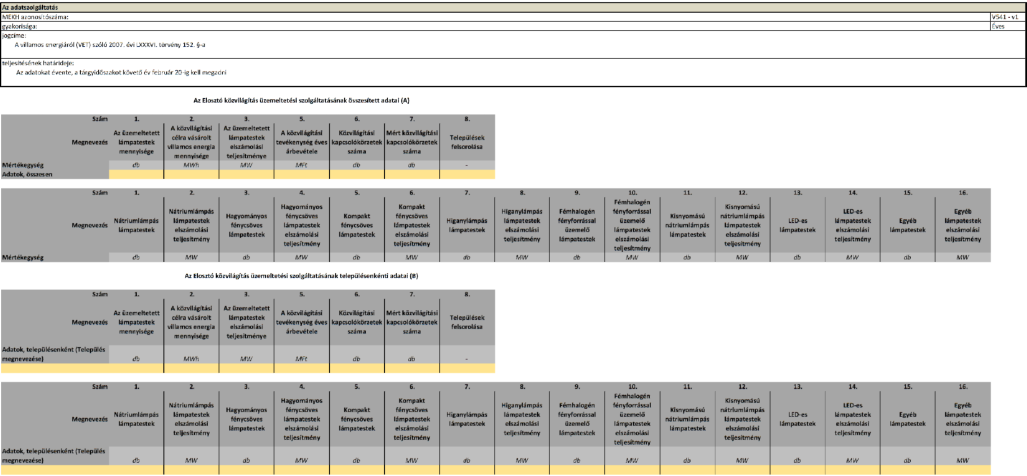Select the 'Az adatszolgáltatás' header cell

click(x=514, y=7)
